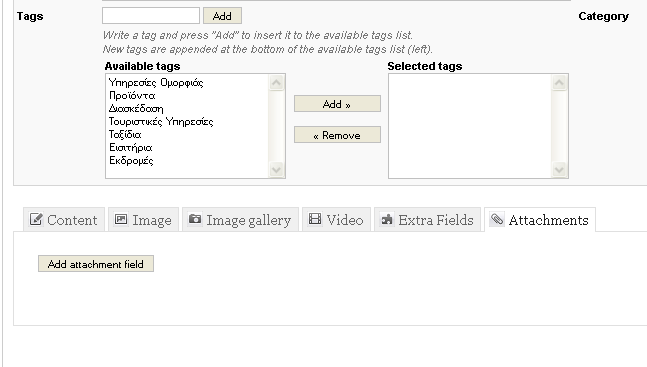Image resolution: width=647 pixels, height=367 pixels.
Task: Click the Extra Fields puzzle icon
Action: [x=387, y=219]
